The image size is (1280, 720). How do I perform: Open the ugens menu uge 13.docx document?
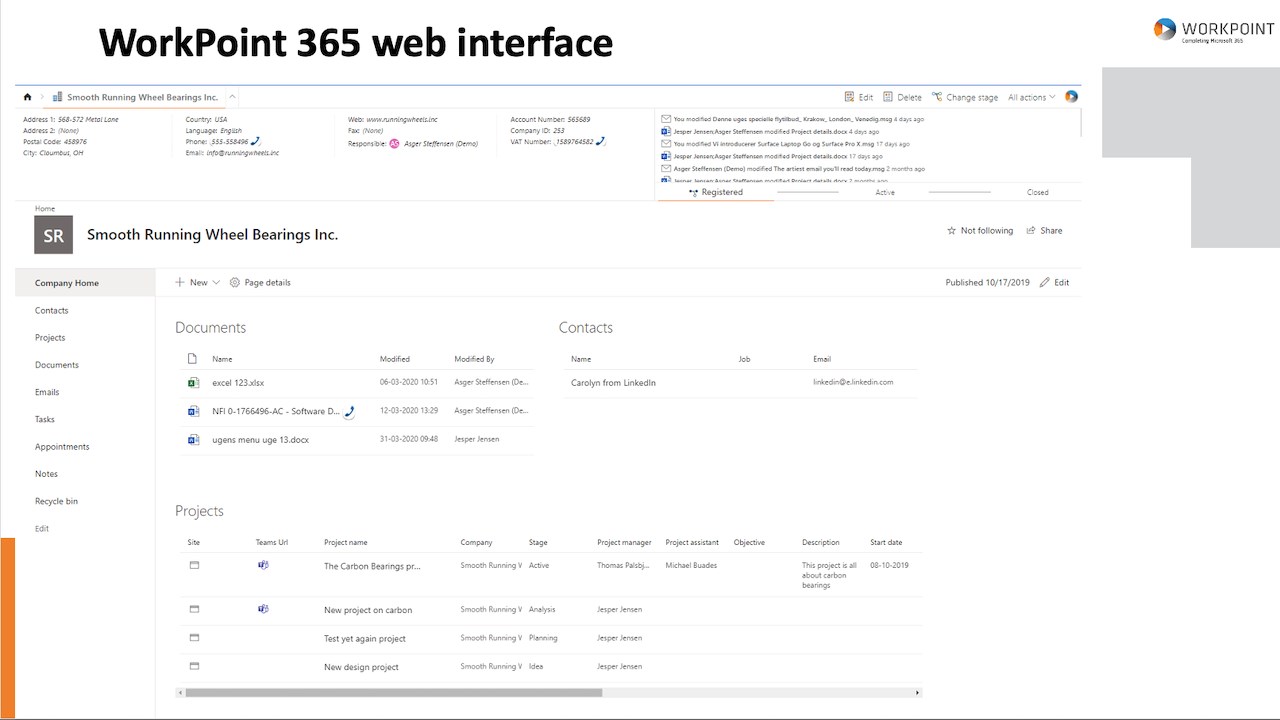[260, 440]
